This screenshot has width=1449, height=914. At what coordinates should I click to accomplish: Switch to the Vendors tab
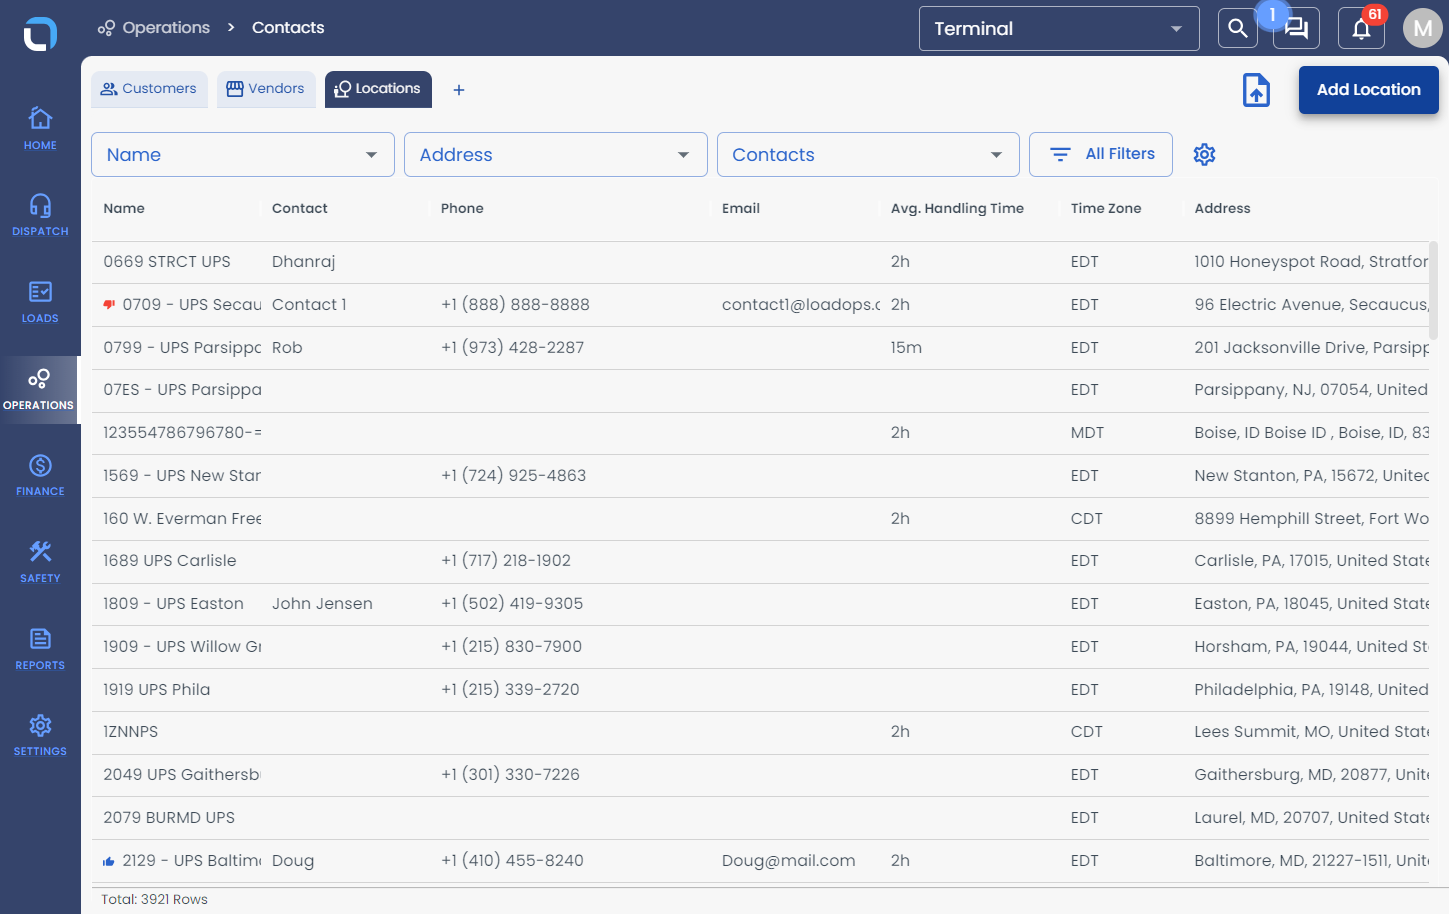tap(266, 89)
